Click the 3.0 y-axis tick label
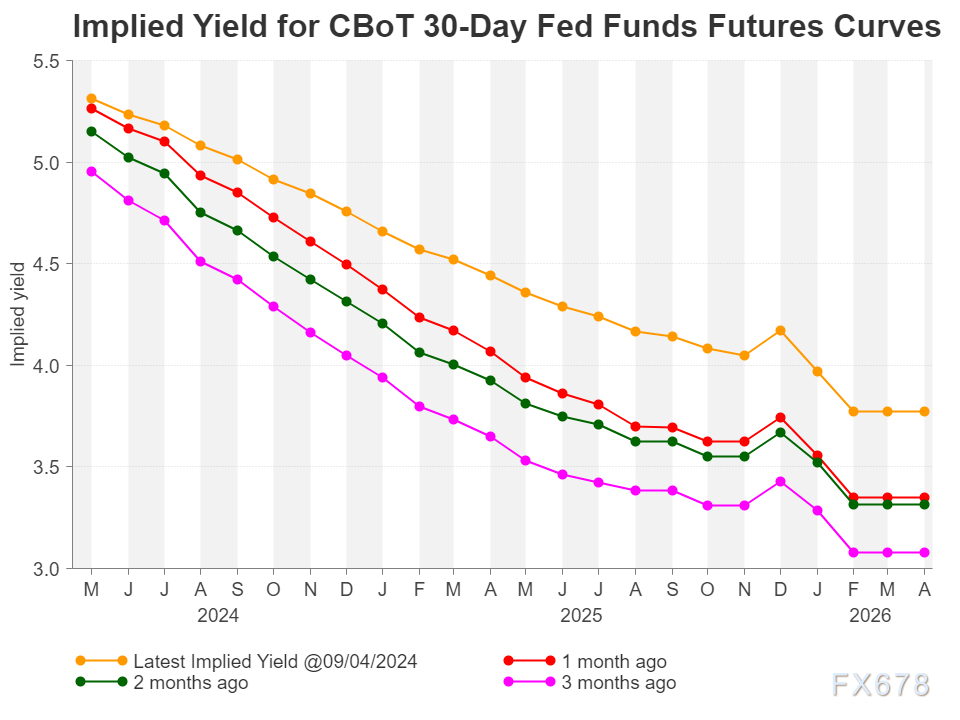 pyautogui.click(x=46, y=569)
